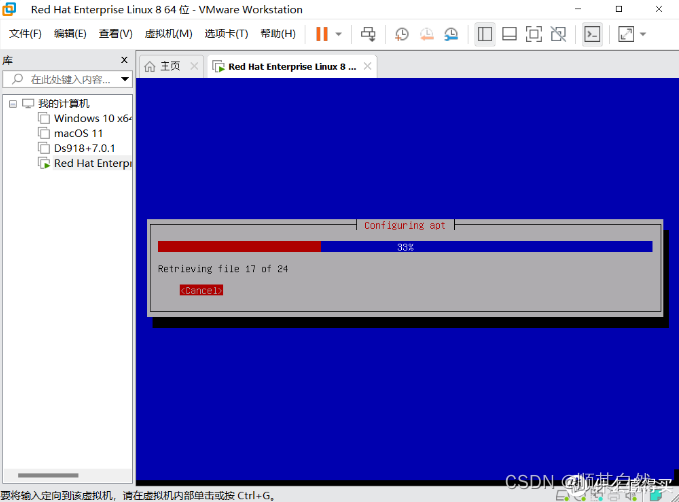Switch to full screen mode icon

[x=534, y=34]
